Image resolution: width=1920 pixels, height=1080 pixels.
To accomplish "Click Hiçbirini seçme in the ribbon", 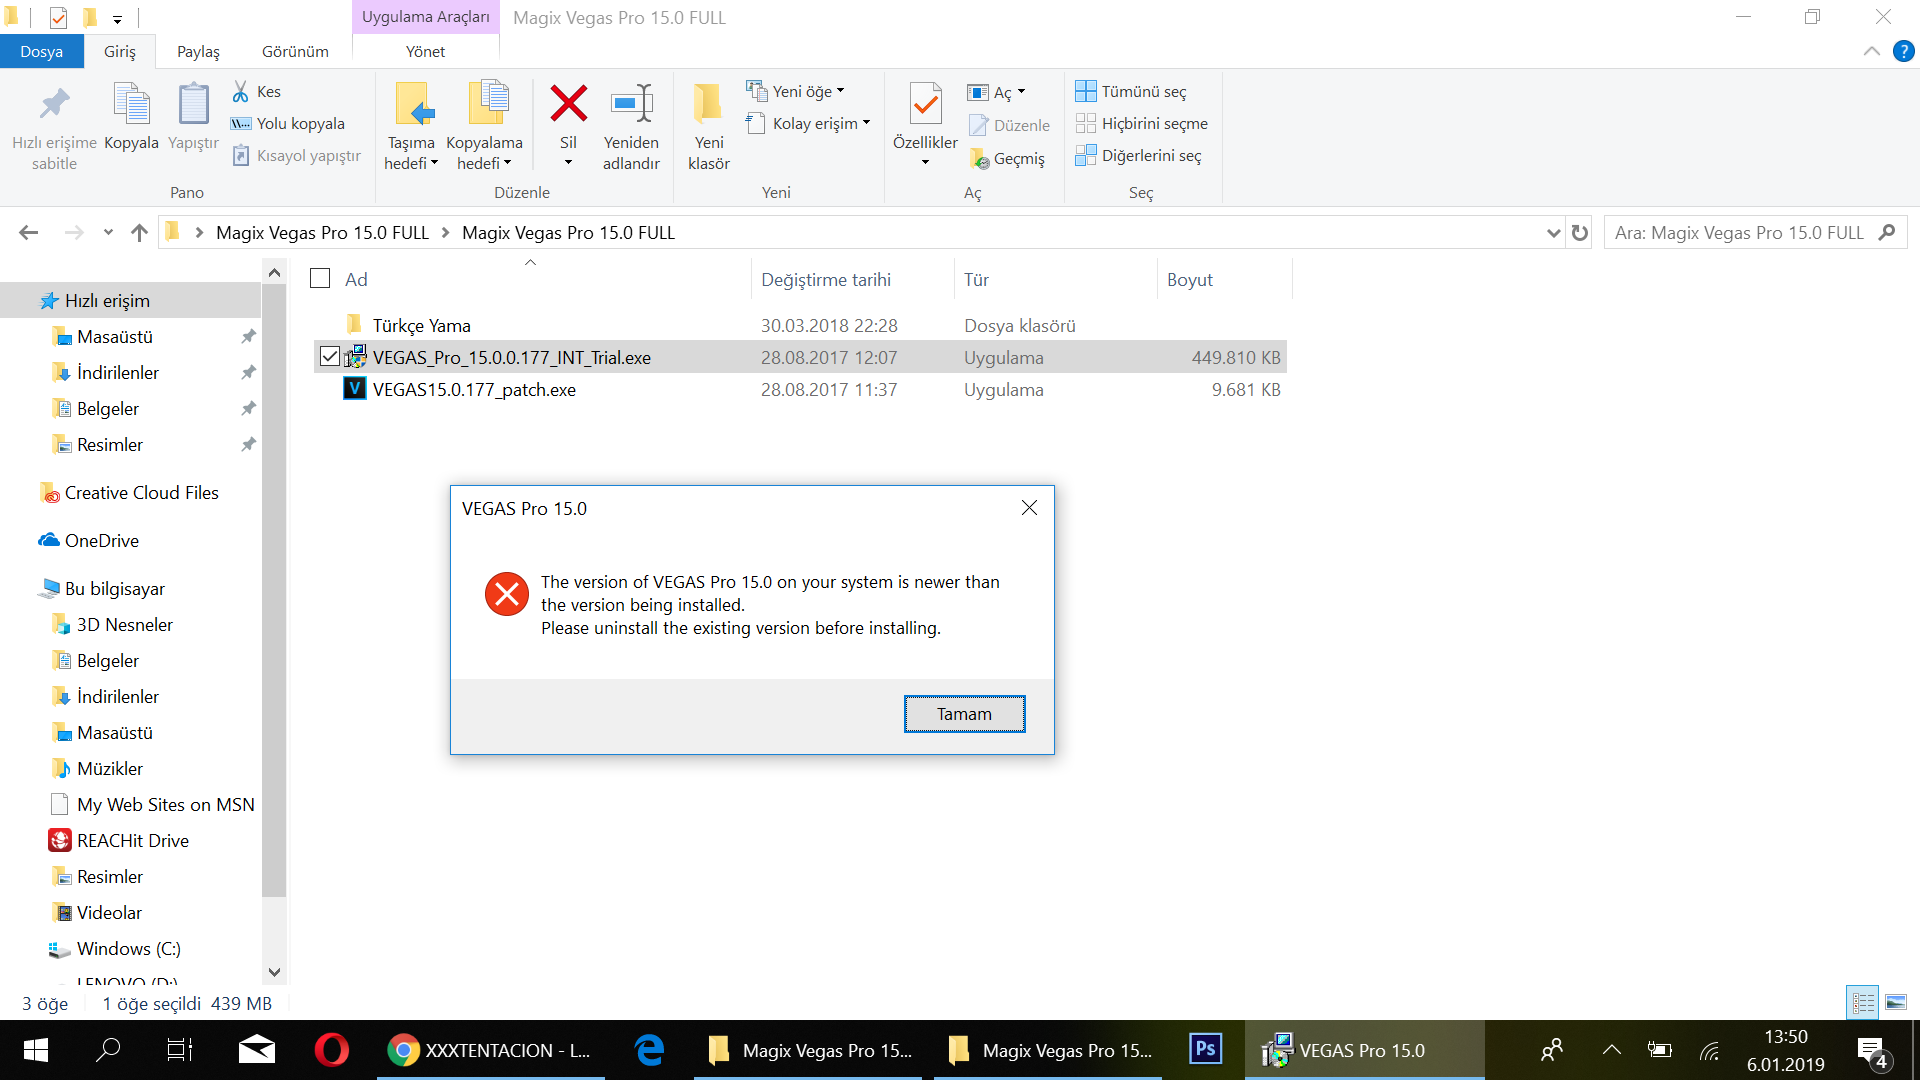I will (x=1141, y=123).
